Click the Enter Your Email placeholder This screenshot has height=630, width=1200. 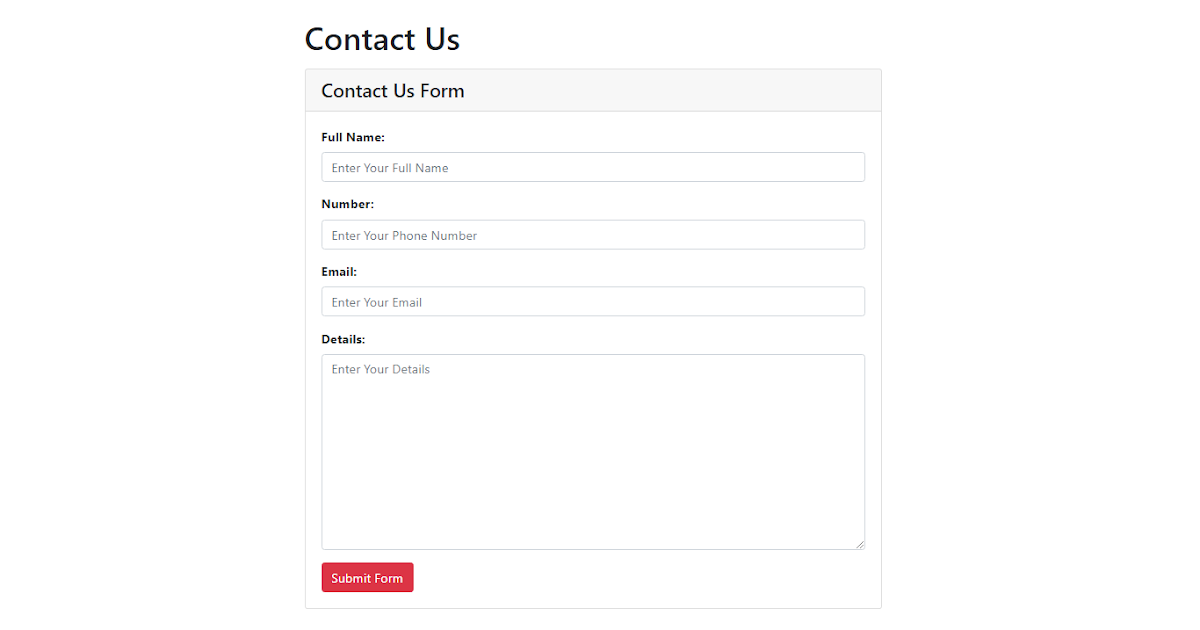[376, 301]
